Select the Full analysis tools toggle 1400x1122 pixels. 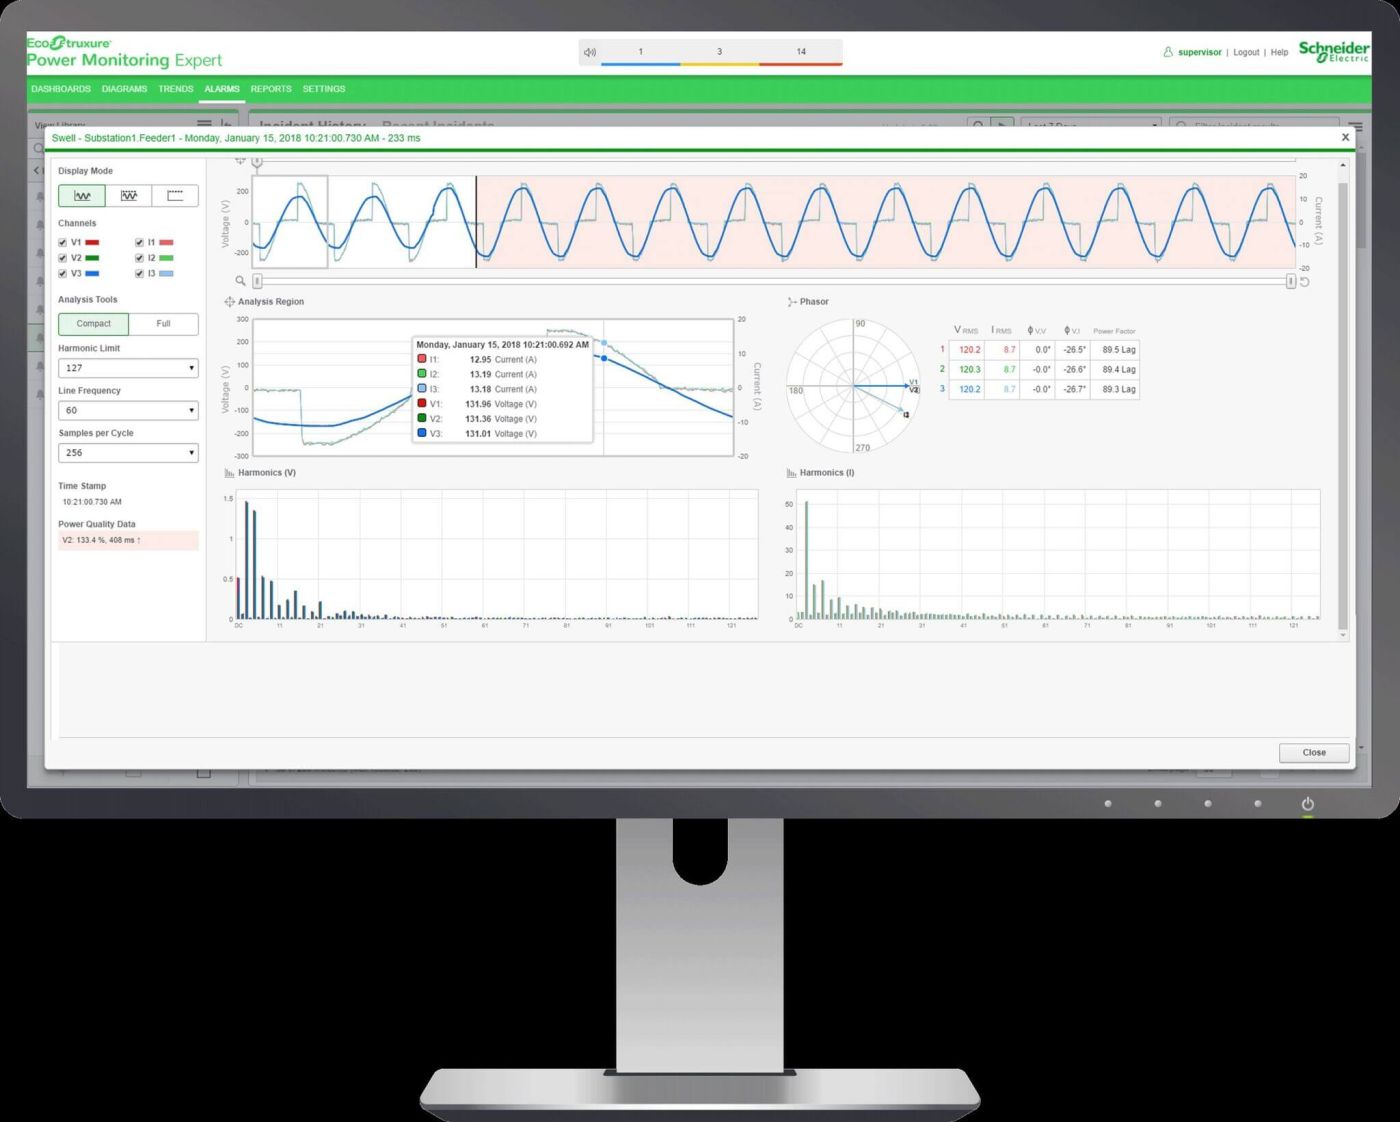coord(163,323)
